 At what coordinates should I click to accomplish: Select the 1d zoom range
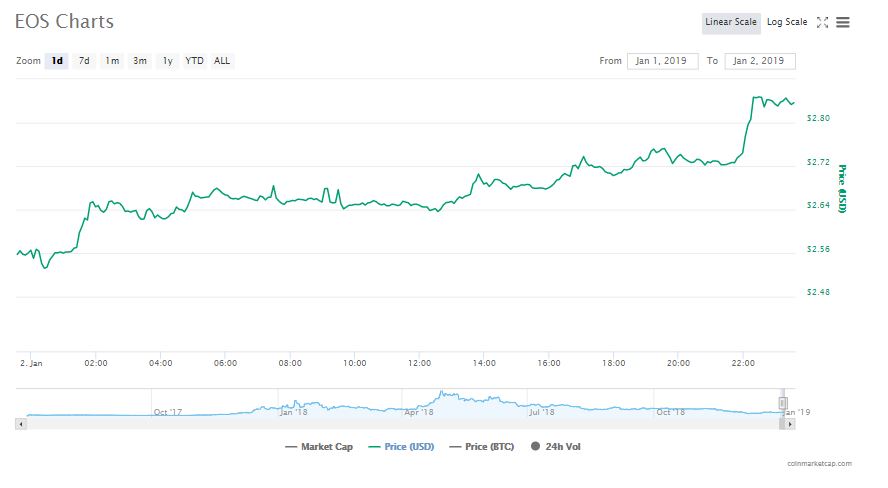pyautogui.click(x=57, y=61)
